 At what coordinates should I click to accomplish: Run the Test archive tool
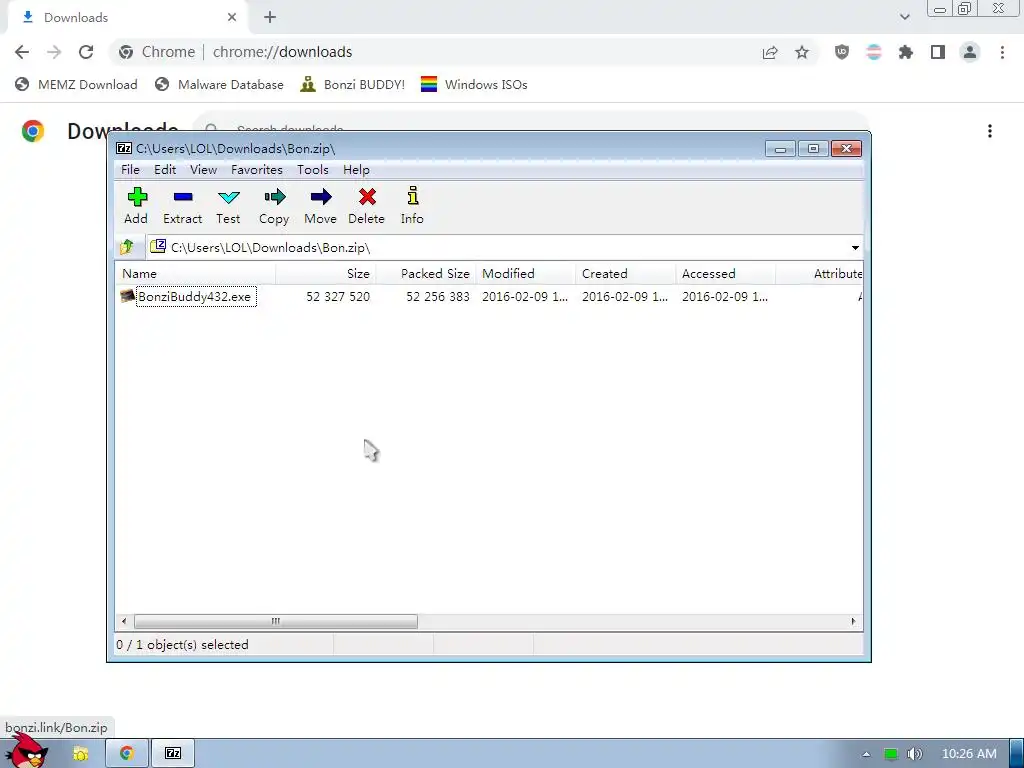click(229, 197)
